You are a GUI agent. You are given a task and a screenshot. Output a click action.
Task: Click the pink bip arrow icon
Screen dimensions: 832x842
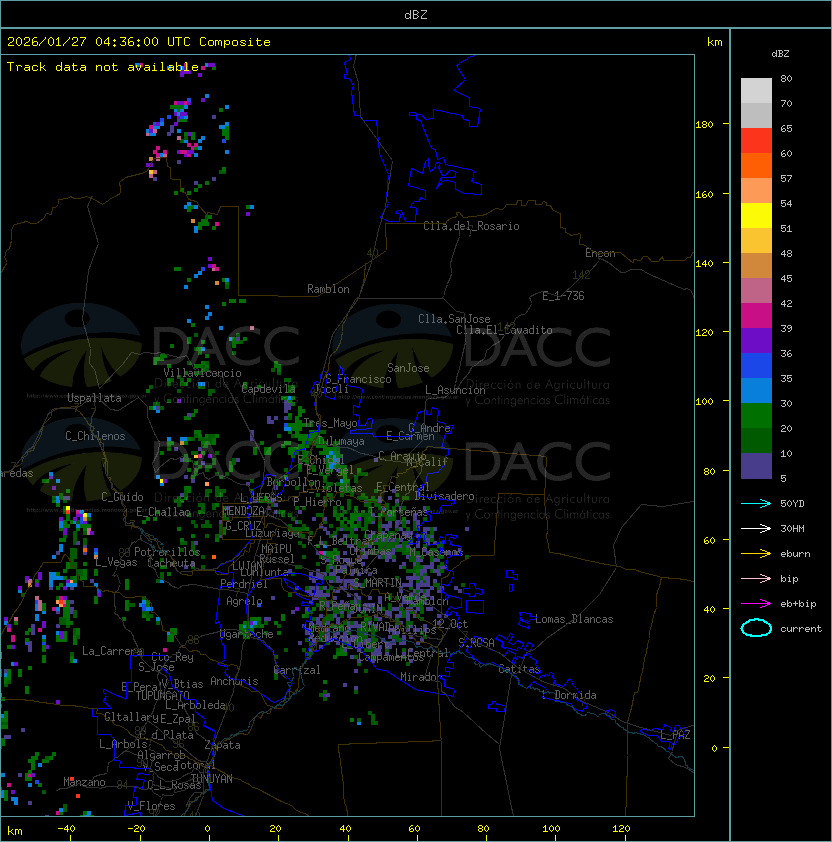(756, 578)
